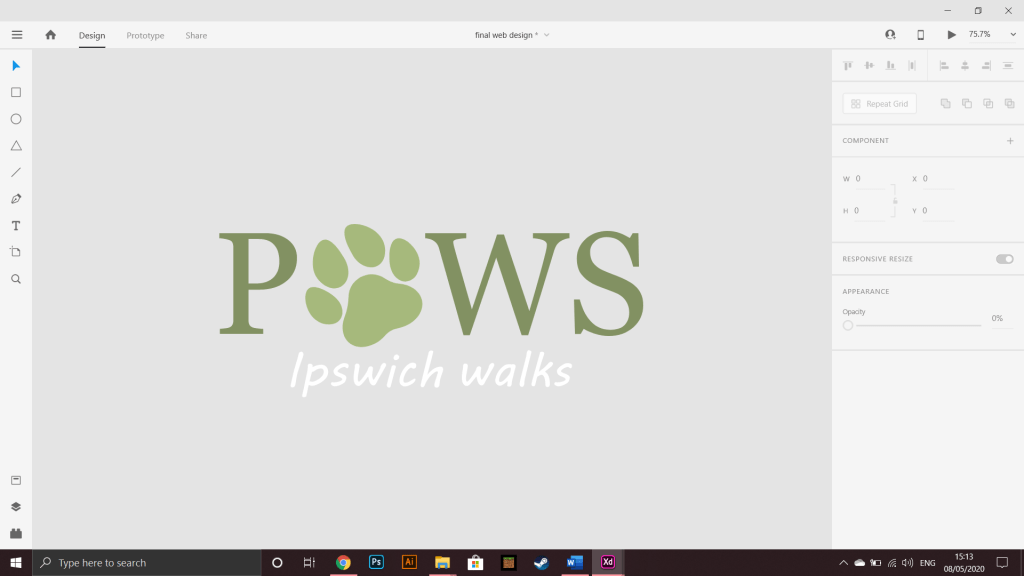Switch to the Share tab
This screenshot has width=1024, height=576.
tap(196, 35)
